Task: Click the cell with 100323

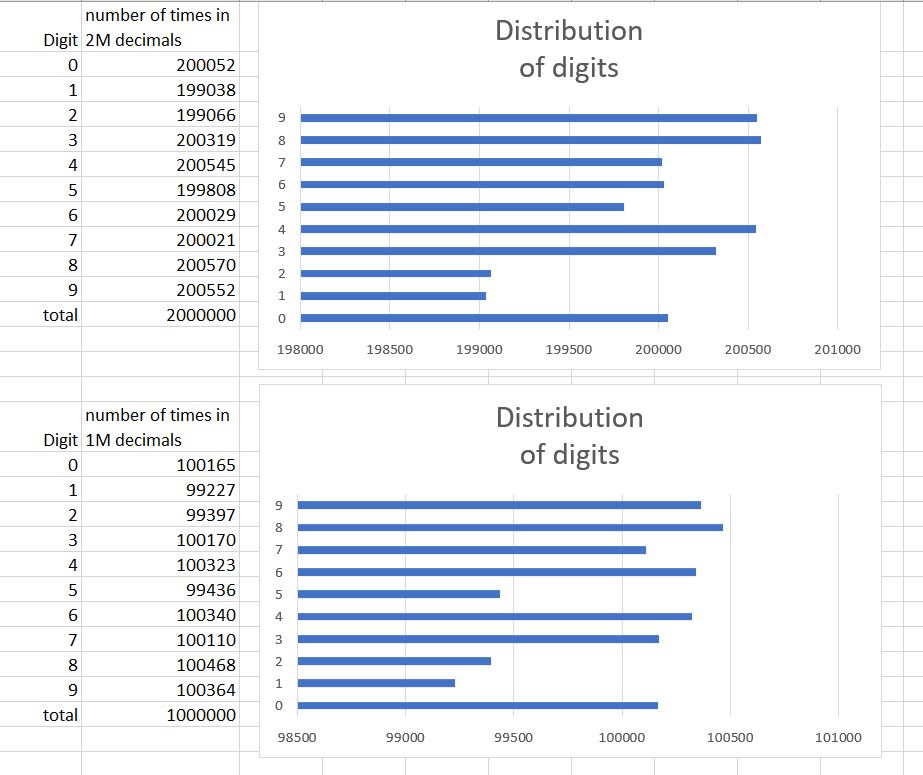Action: (x=160, y=565)
